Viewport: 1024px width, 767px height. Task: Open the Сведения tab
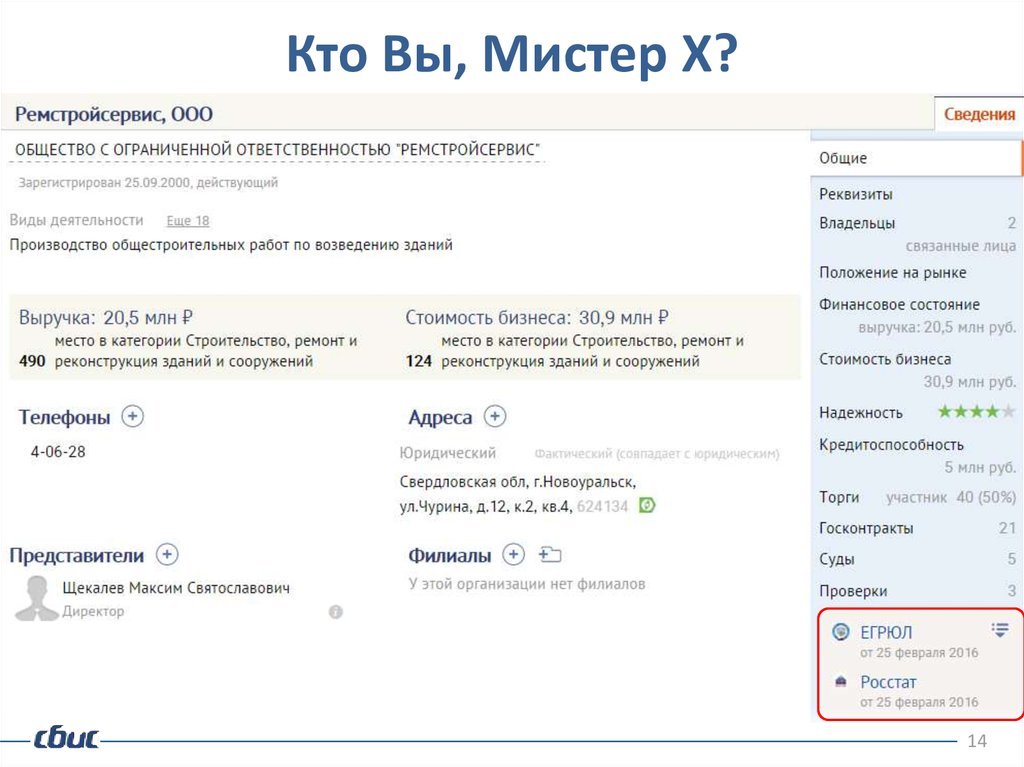point(979,114)
